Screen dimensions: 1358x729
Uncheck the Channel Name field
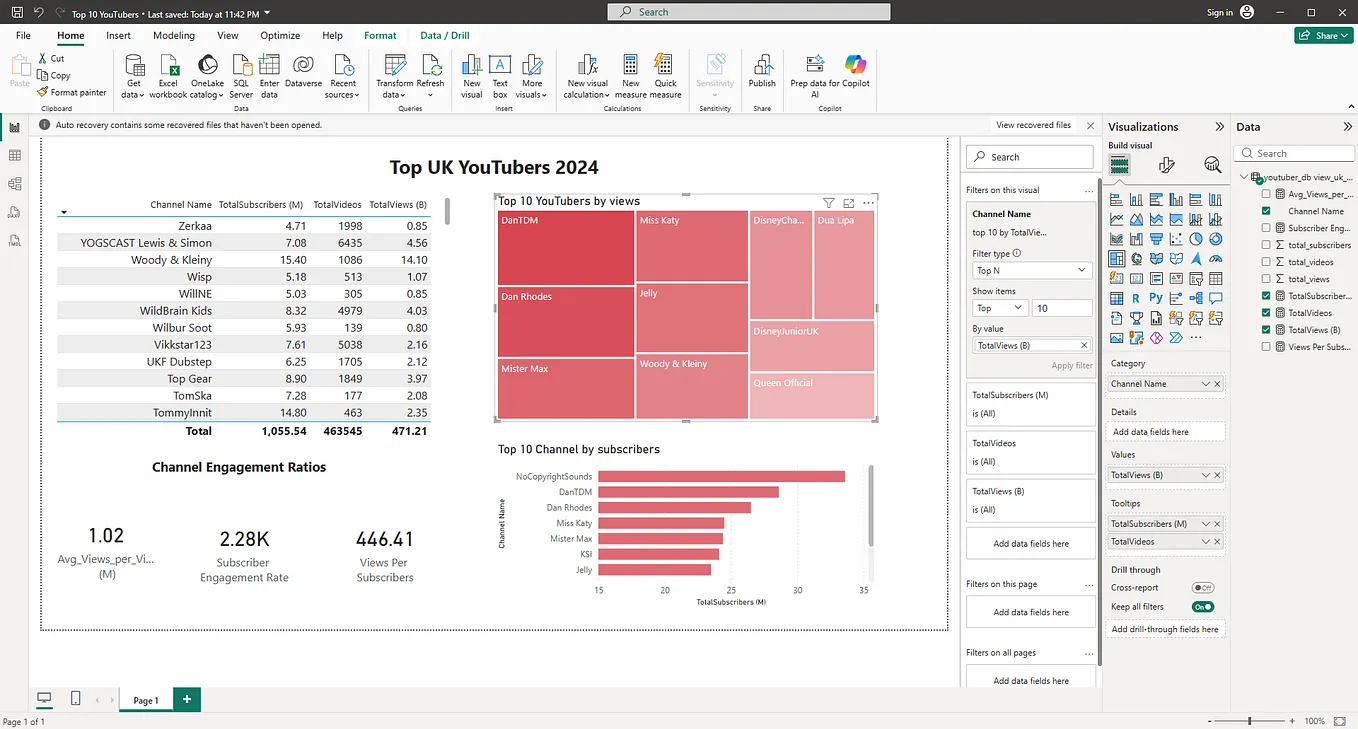[1267, 211]
